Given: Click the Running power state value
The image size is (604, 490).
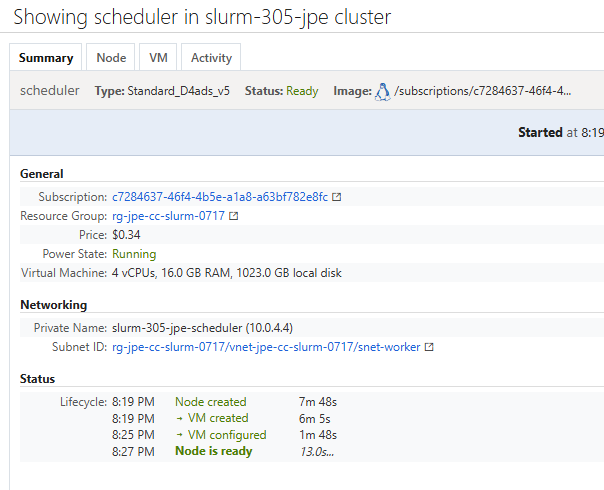Looking at the screenshot, I should pos(134,254).
